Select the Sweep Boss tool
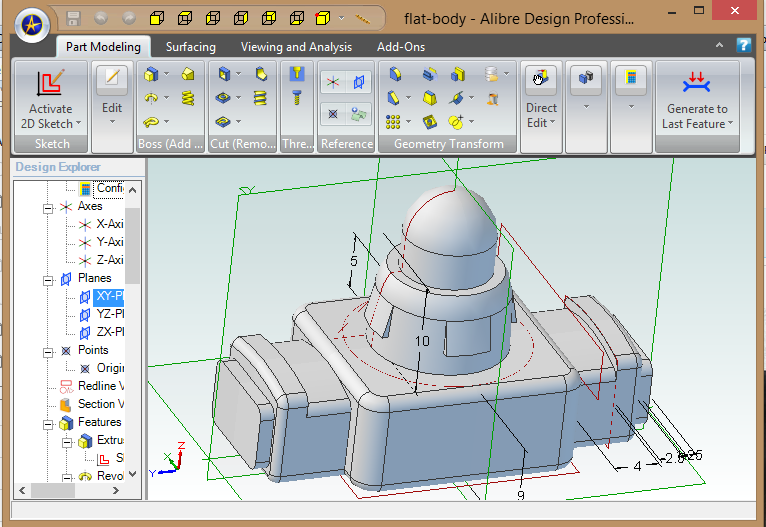 coord(151,122)
